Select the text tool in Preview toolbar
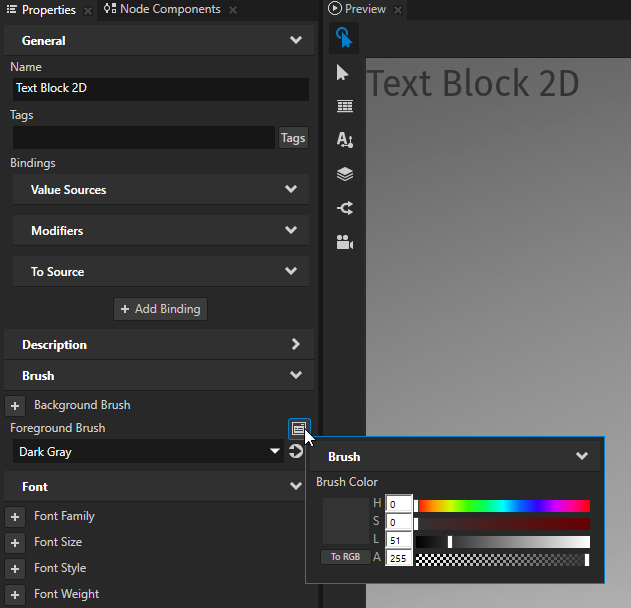 [x=345, y=140]
